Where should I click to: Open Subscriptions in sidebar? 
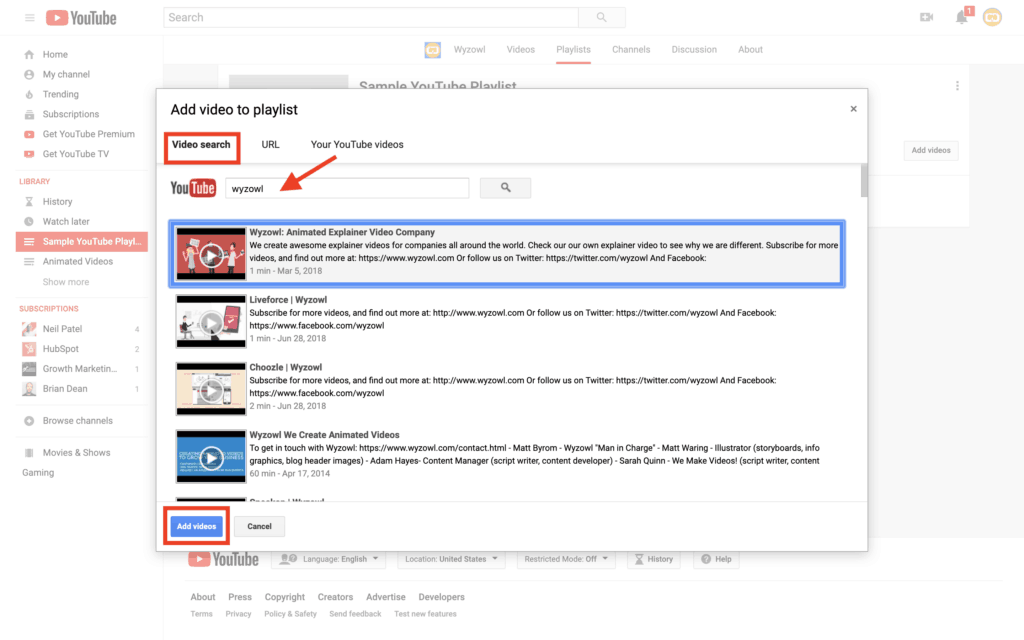tap(71, 114)
